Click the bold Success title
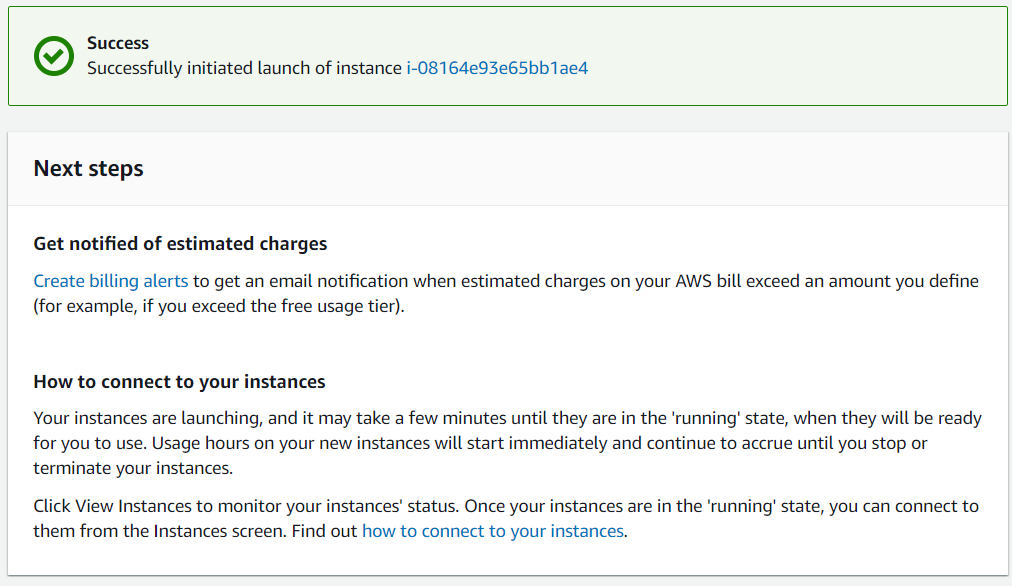The width and height of the screenshot is (1012, 586). [x=118, y=43]
